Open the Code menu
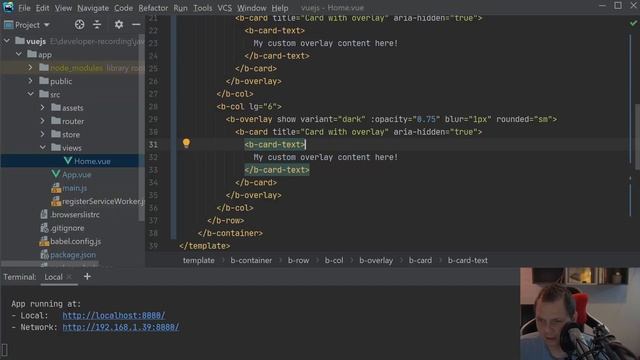Image resolution: width=640 pixels, height=360 pixels. click(123, 8)
